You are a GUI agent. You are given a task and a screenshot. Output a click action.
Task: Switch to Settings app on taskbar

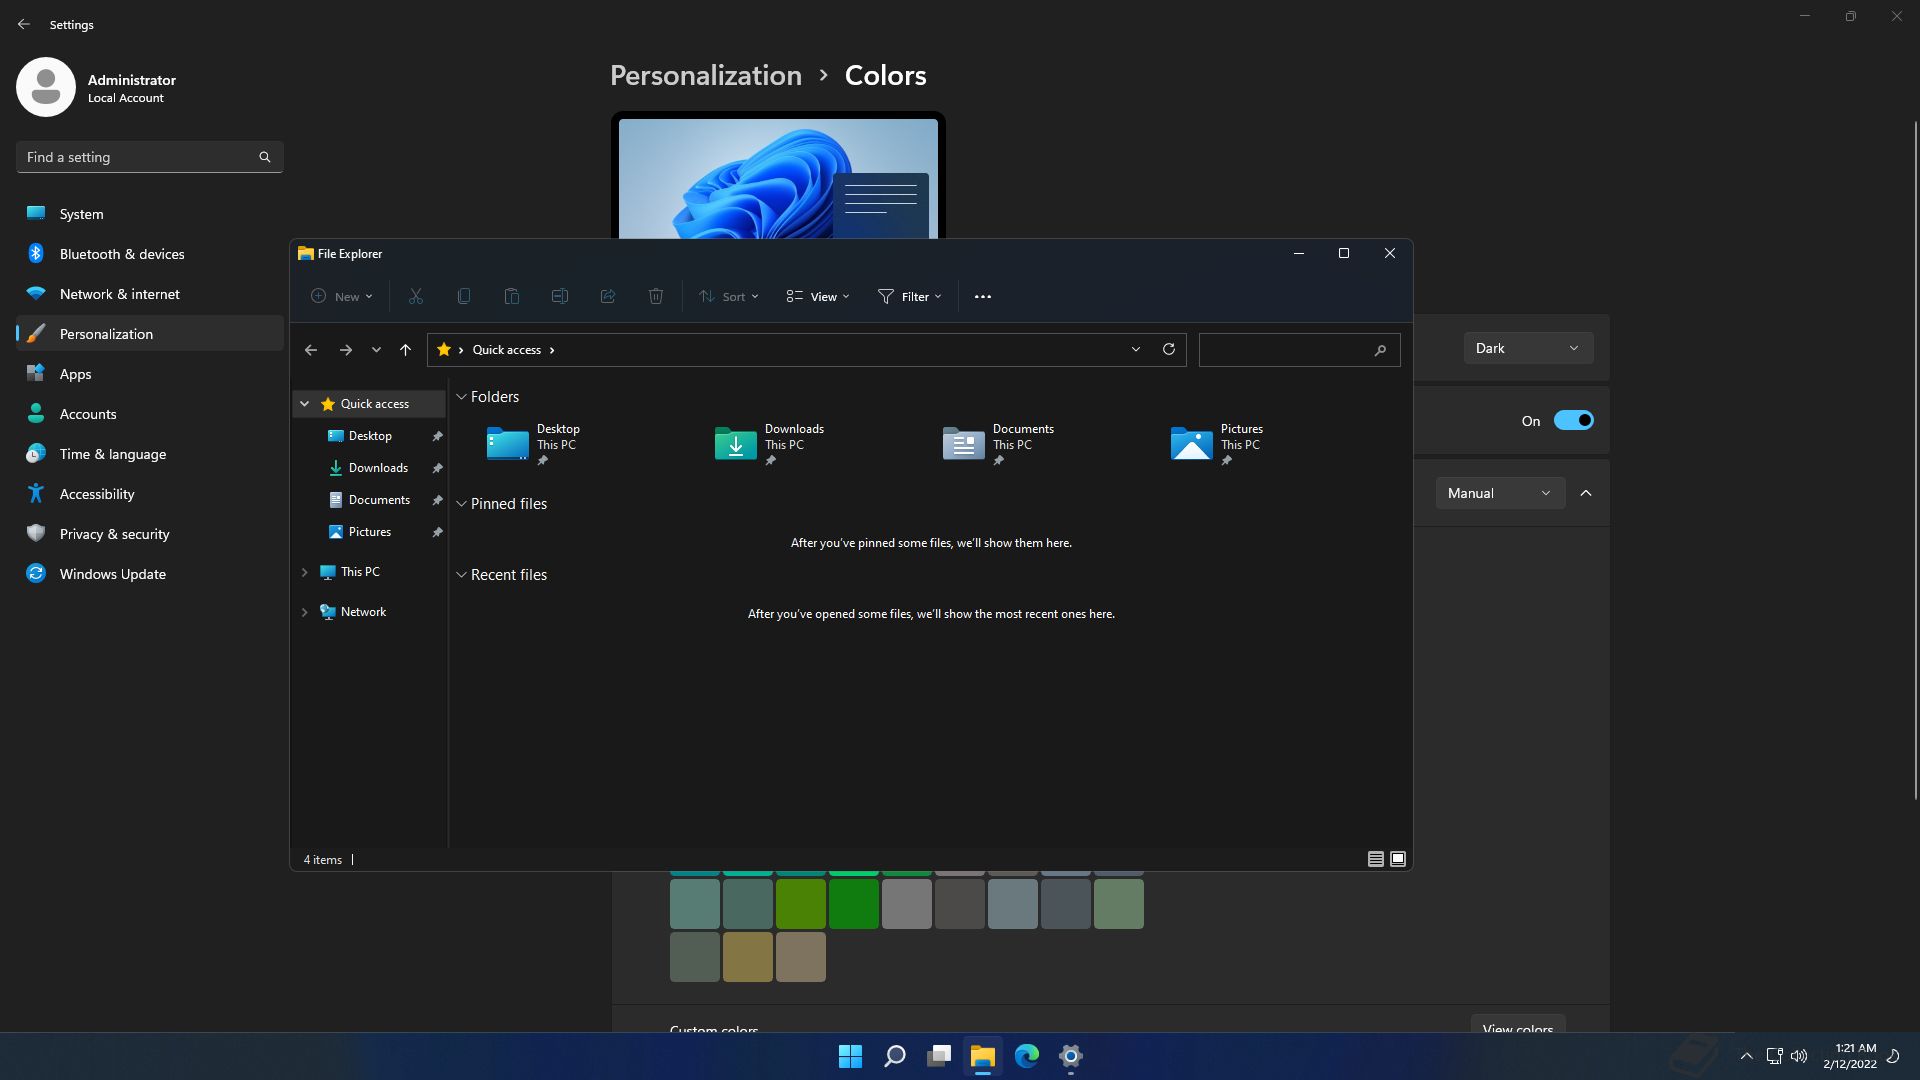click(1071, 1056)
